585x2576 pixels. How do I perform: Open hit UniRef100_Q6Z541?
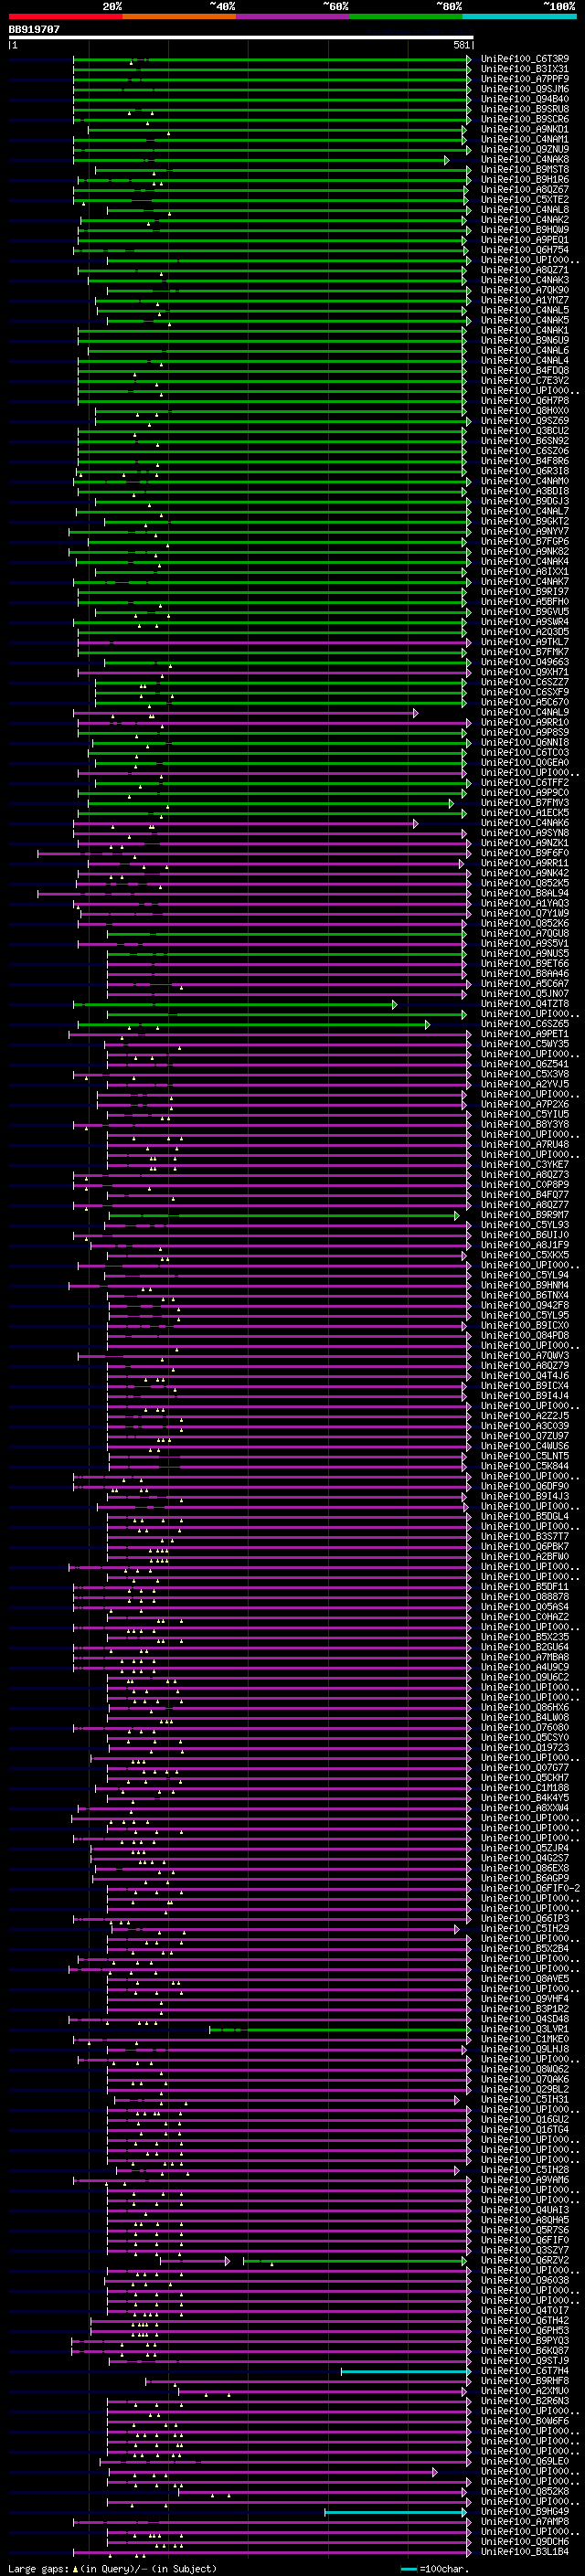pyautogui.click(x=525, y=1064)
